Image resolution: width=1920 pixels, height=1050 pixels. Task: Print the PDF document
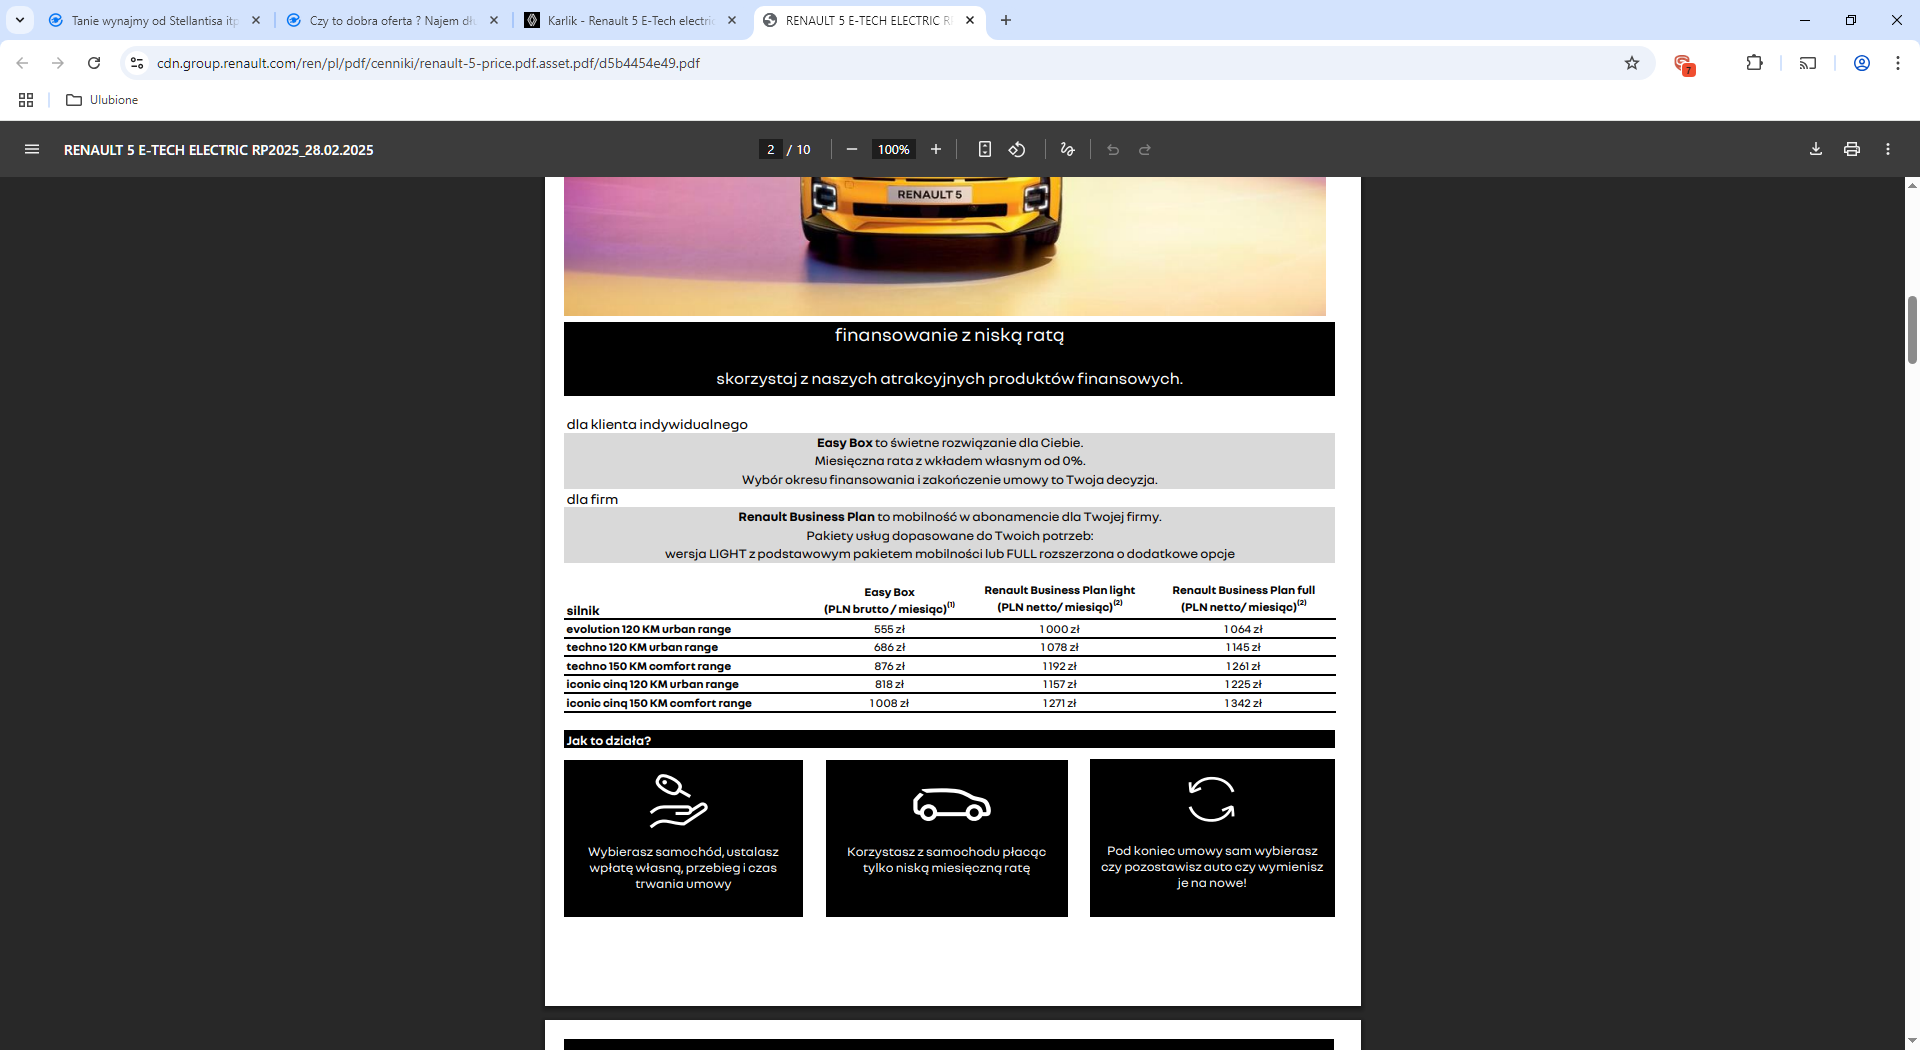tap(1852, 149)
